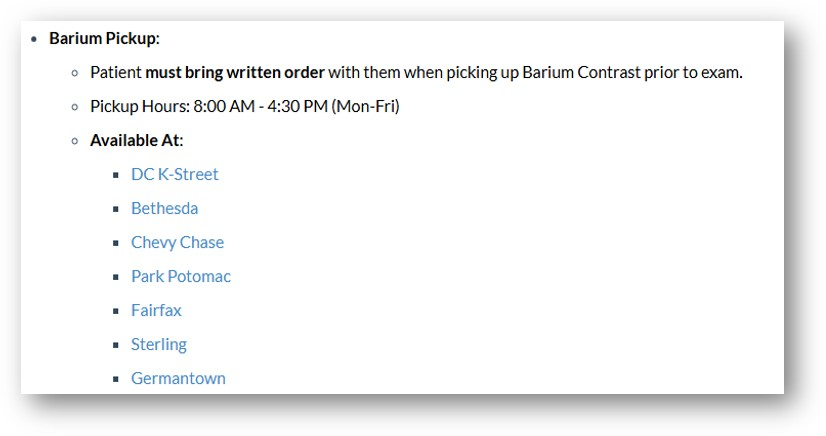Click the square bullet beside Fairfax

[116, 311]
